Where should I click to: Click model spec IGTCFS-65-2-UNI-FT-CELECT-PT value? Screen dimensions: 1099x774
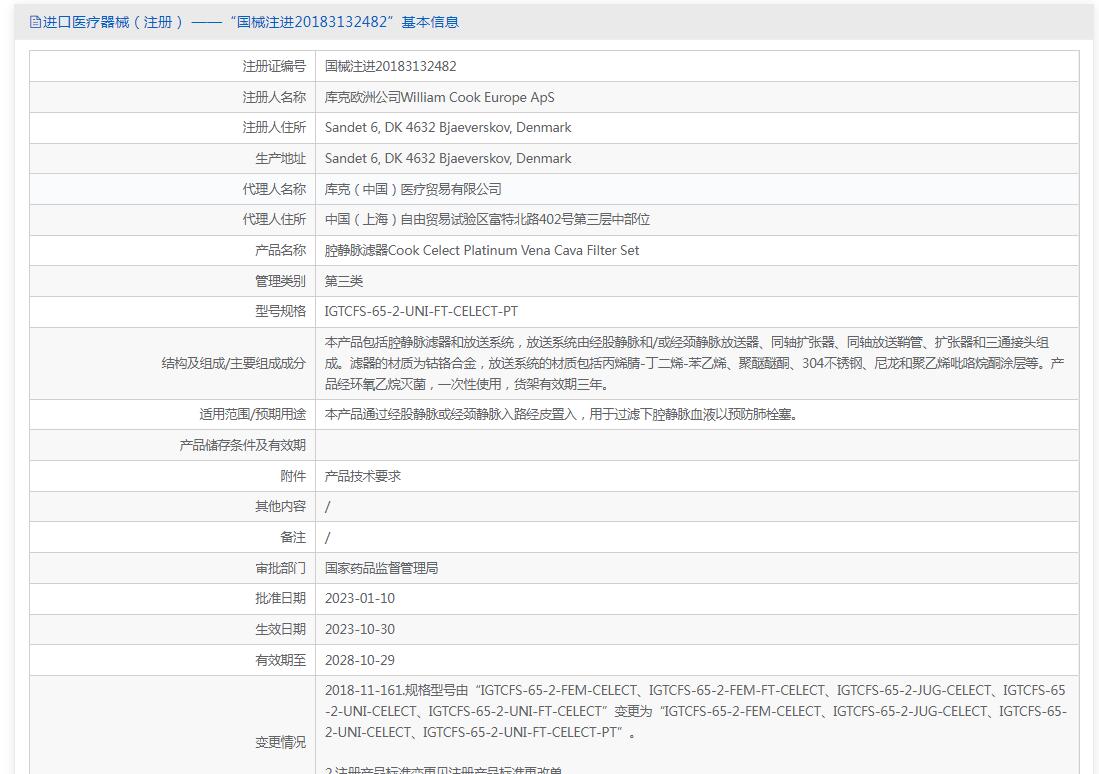point(421,311)
